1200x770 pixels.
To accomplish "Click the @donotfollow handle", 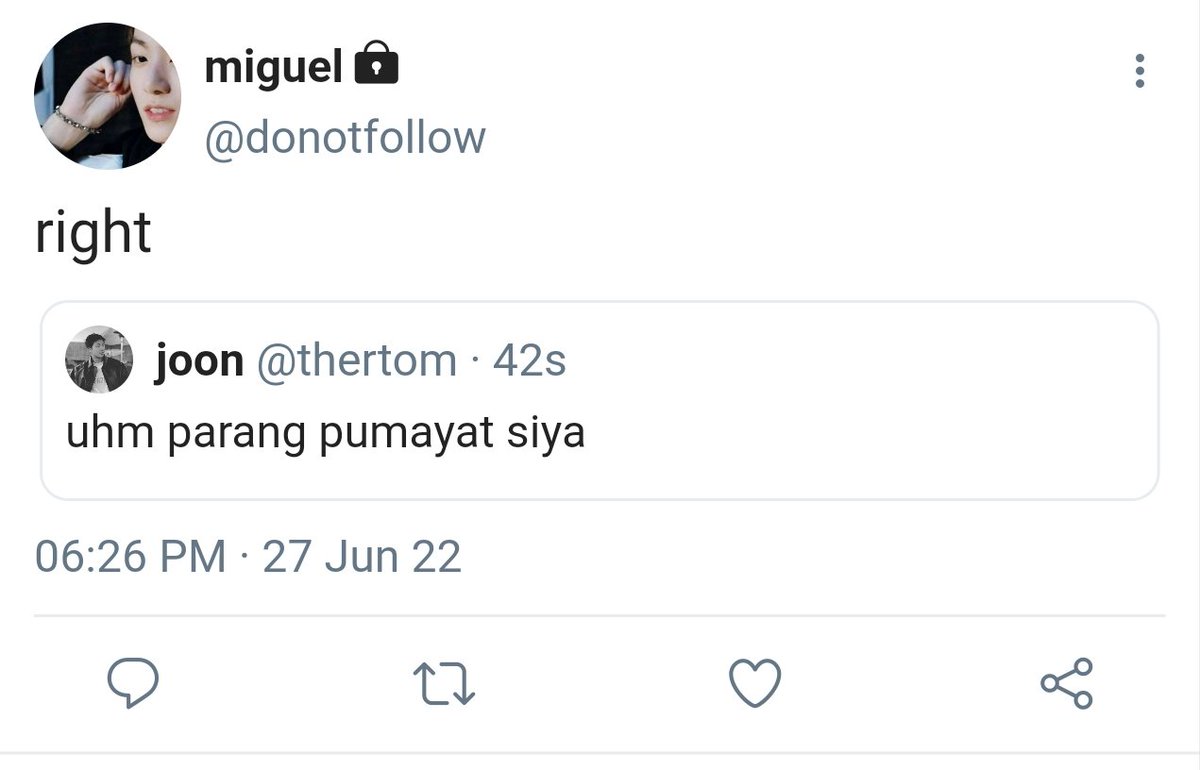I will point(345,138).
